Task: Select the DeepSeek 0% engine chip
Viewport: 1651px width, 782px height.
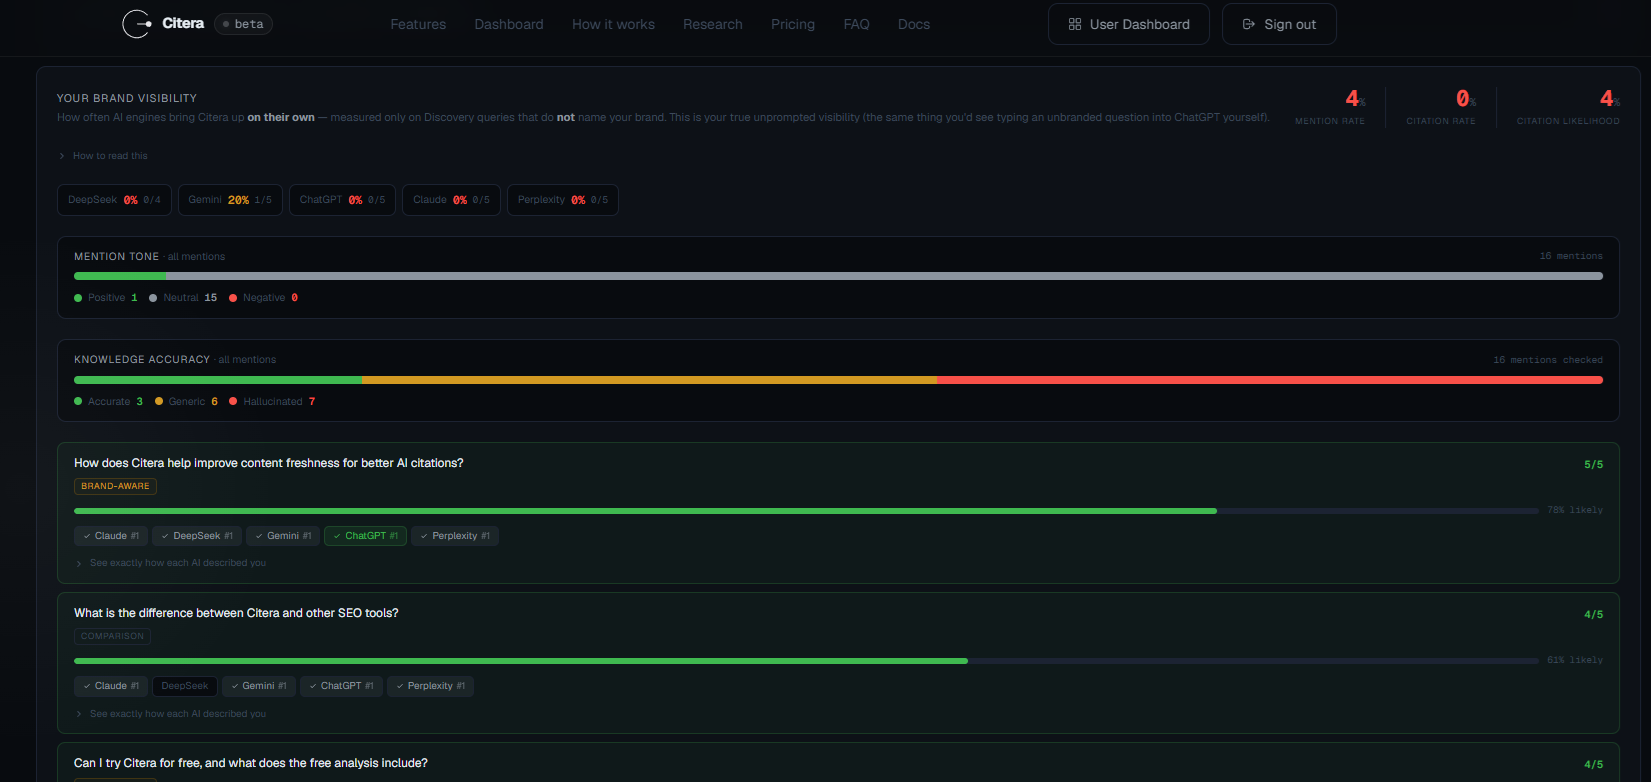Action: (114, 200)
